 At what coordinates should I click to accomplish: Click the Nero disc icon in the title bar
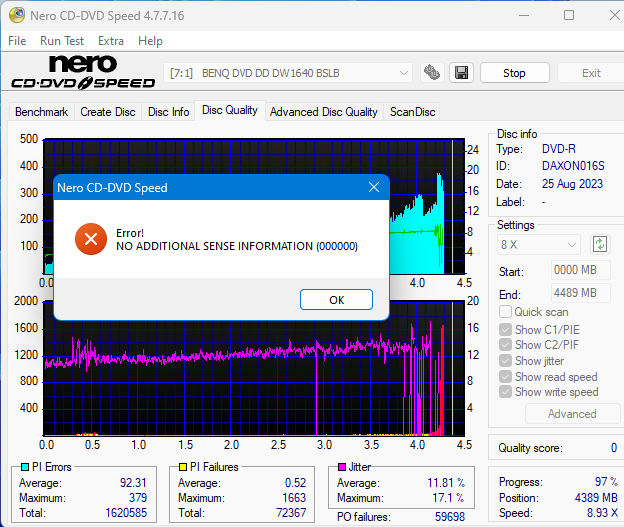pyautogui.click(x=17, y=15)
